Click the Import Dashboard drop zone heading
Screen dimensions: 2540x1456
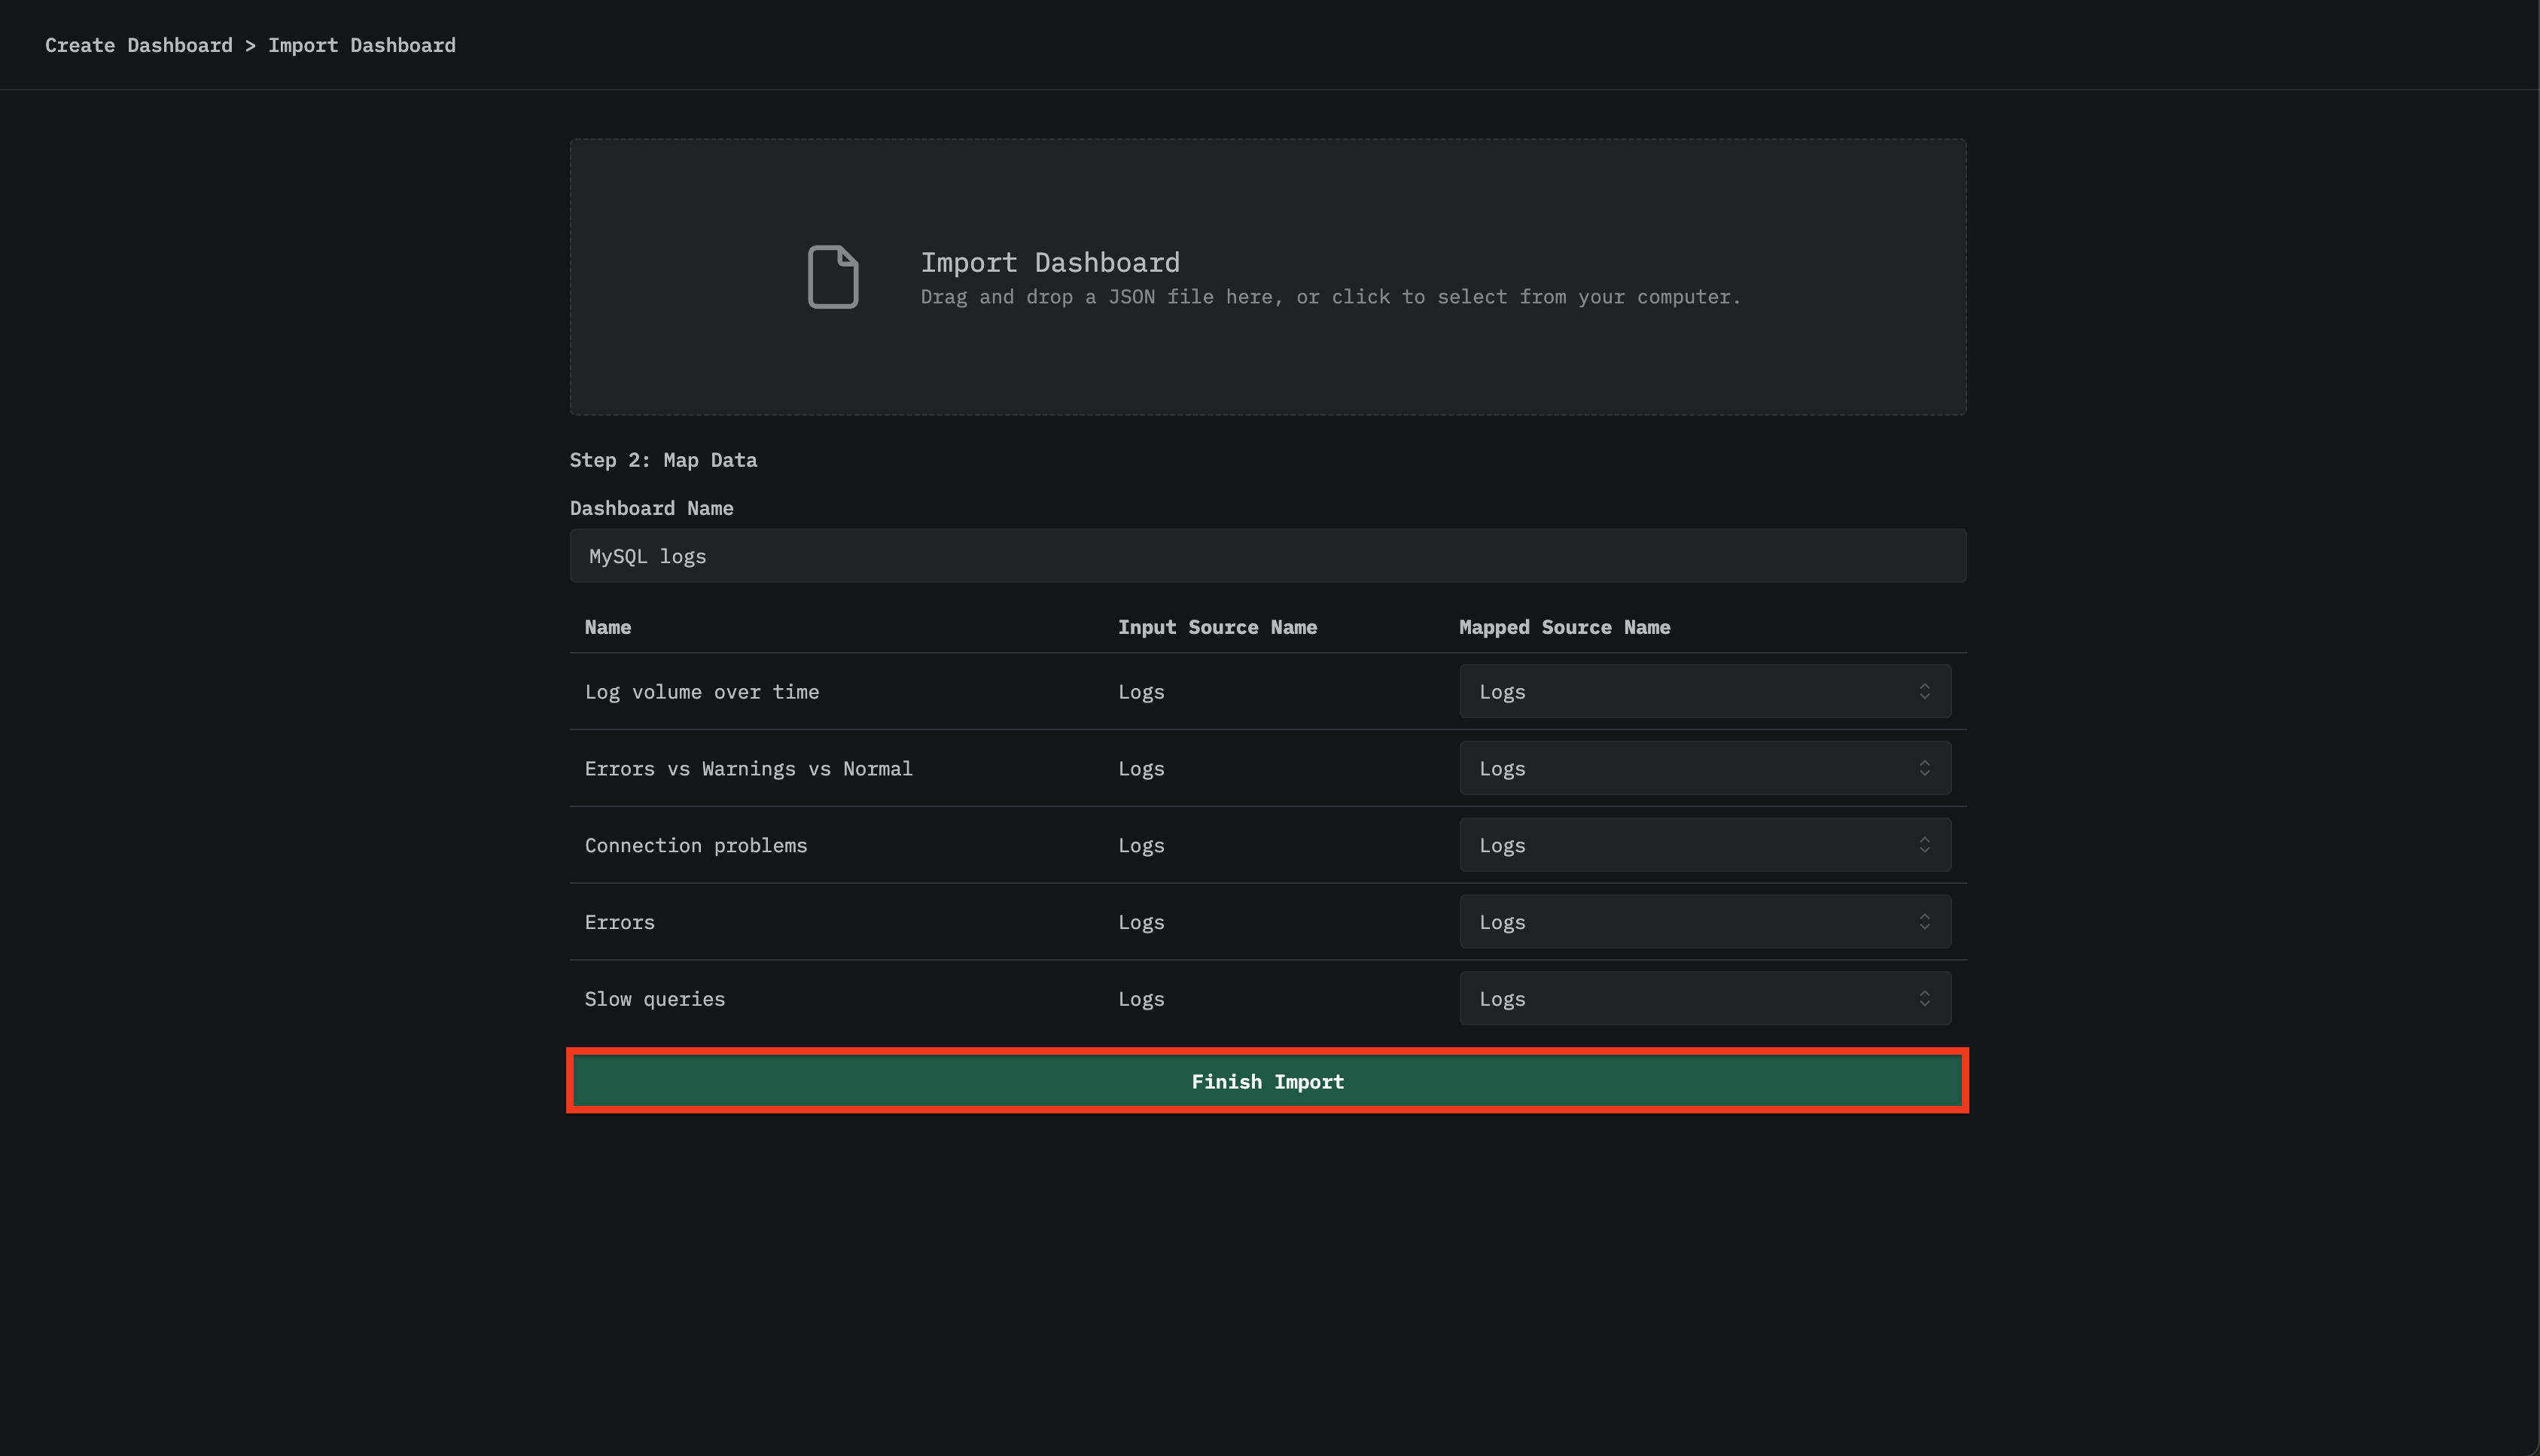point(1049,262)
